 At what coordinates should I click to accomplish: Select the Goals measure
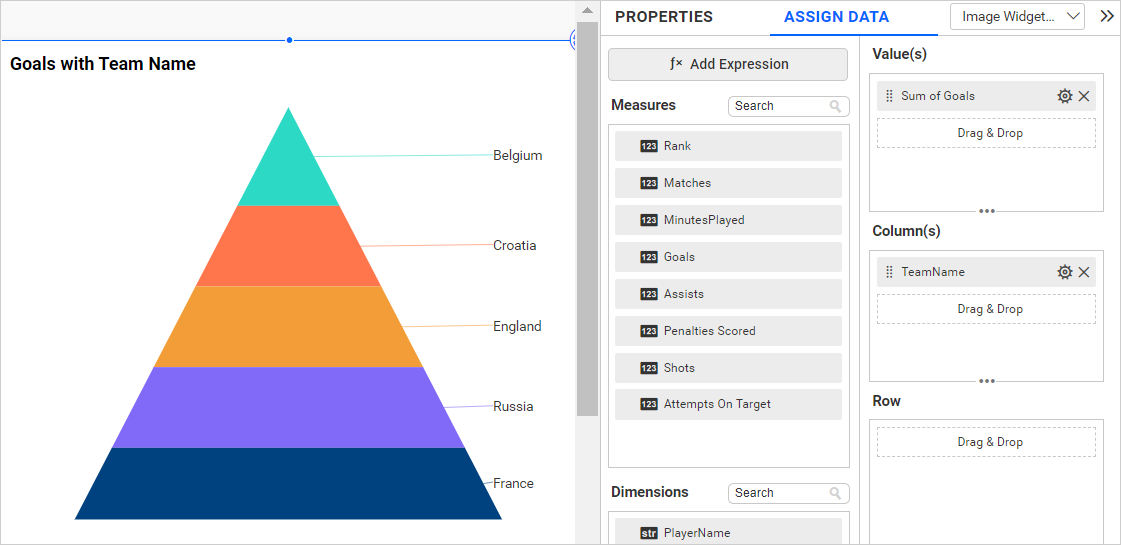tap(728, 257)
